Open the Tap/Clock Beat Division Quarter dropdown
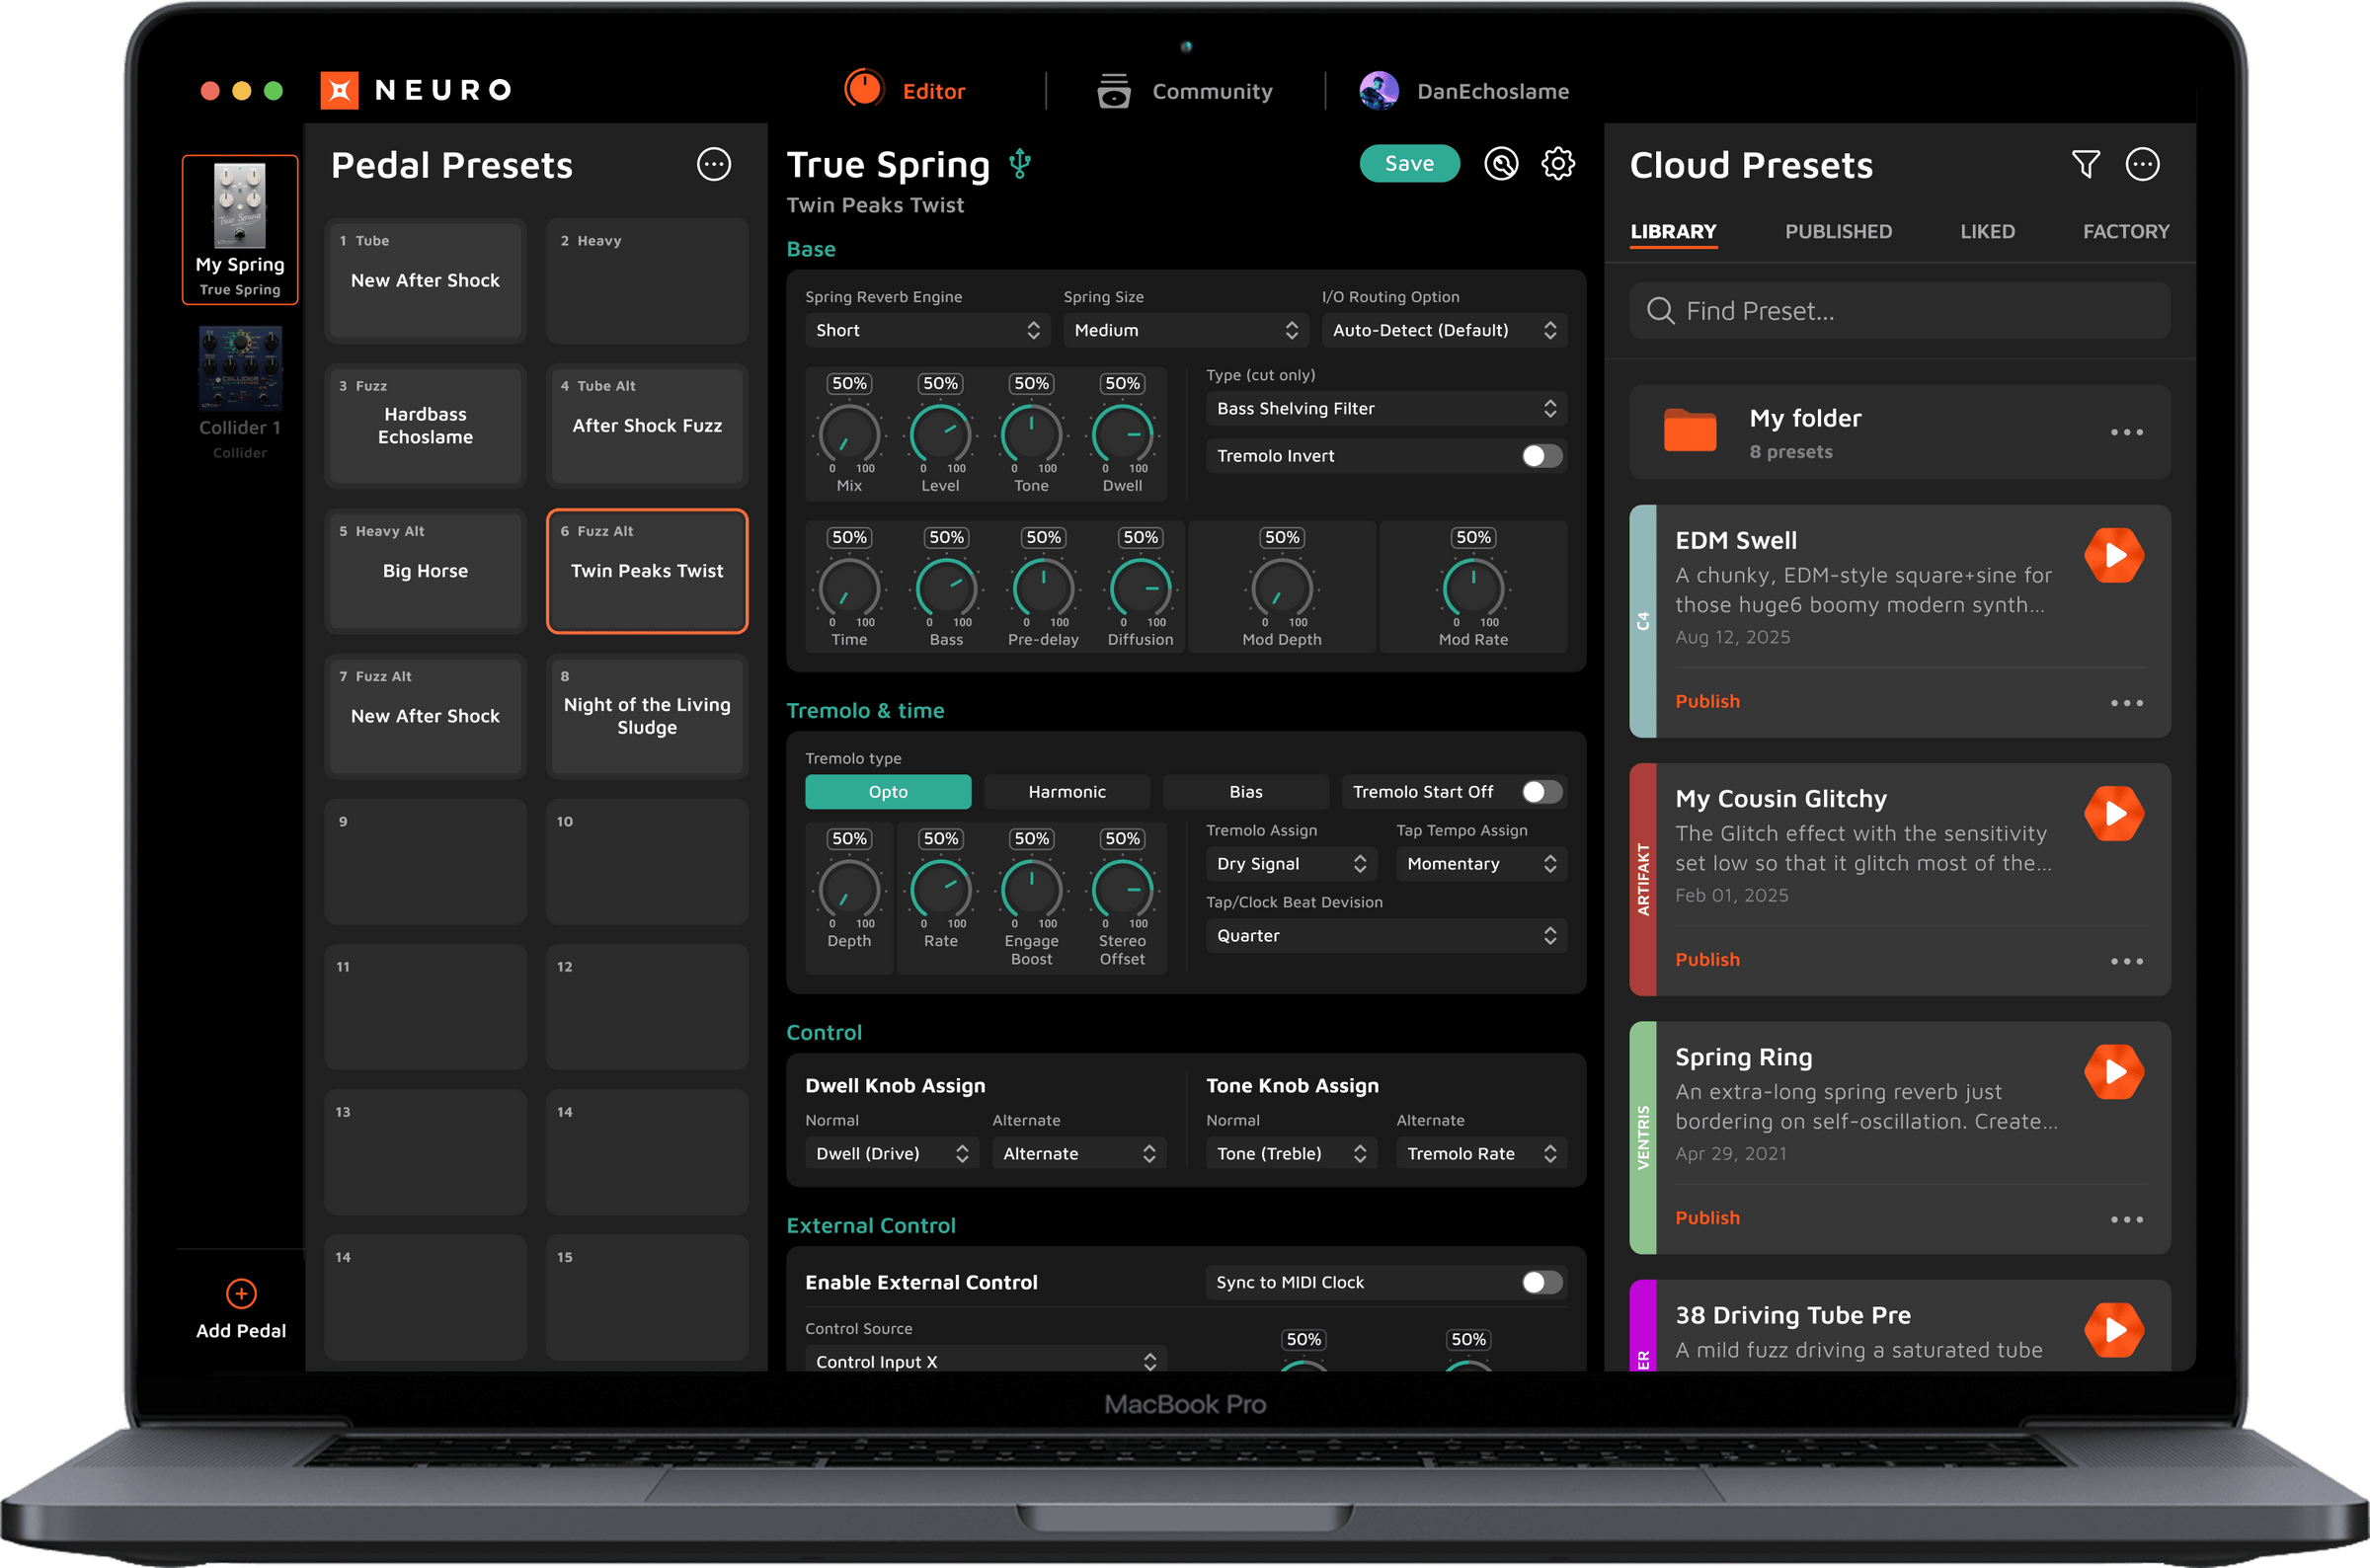 (x=1386, y=936)
